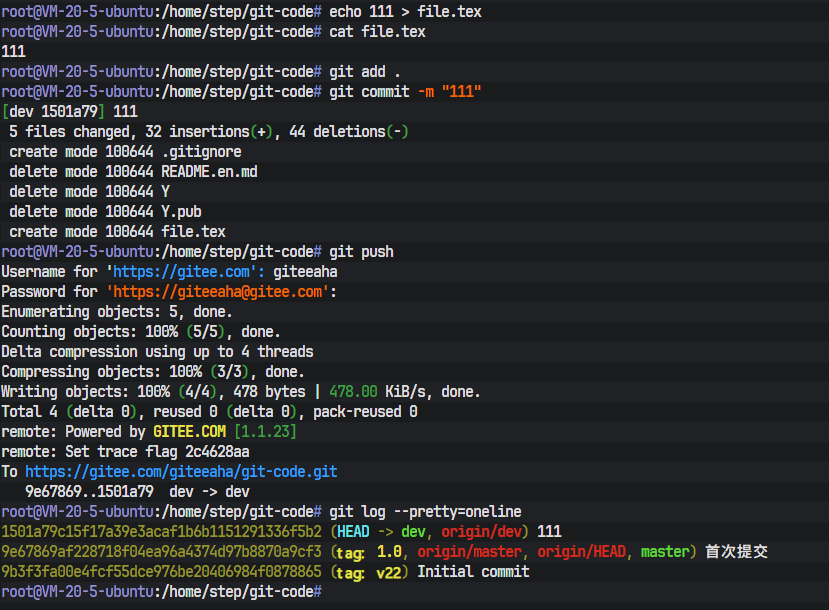Click the 'Initial commit' message text

(473, 571)
